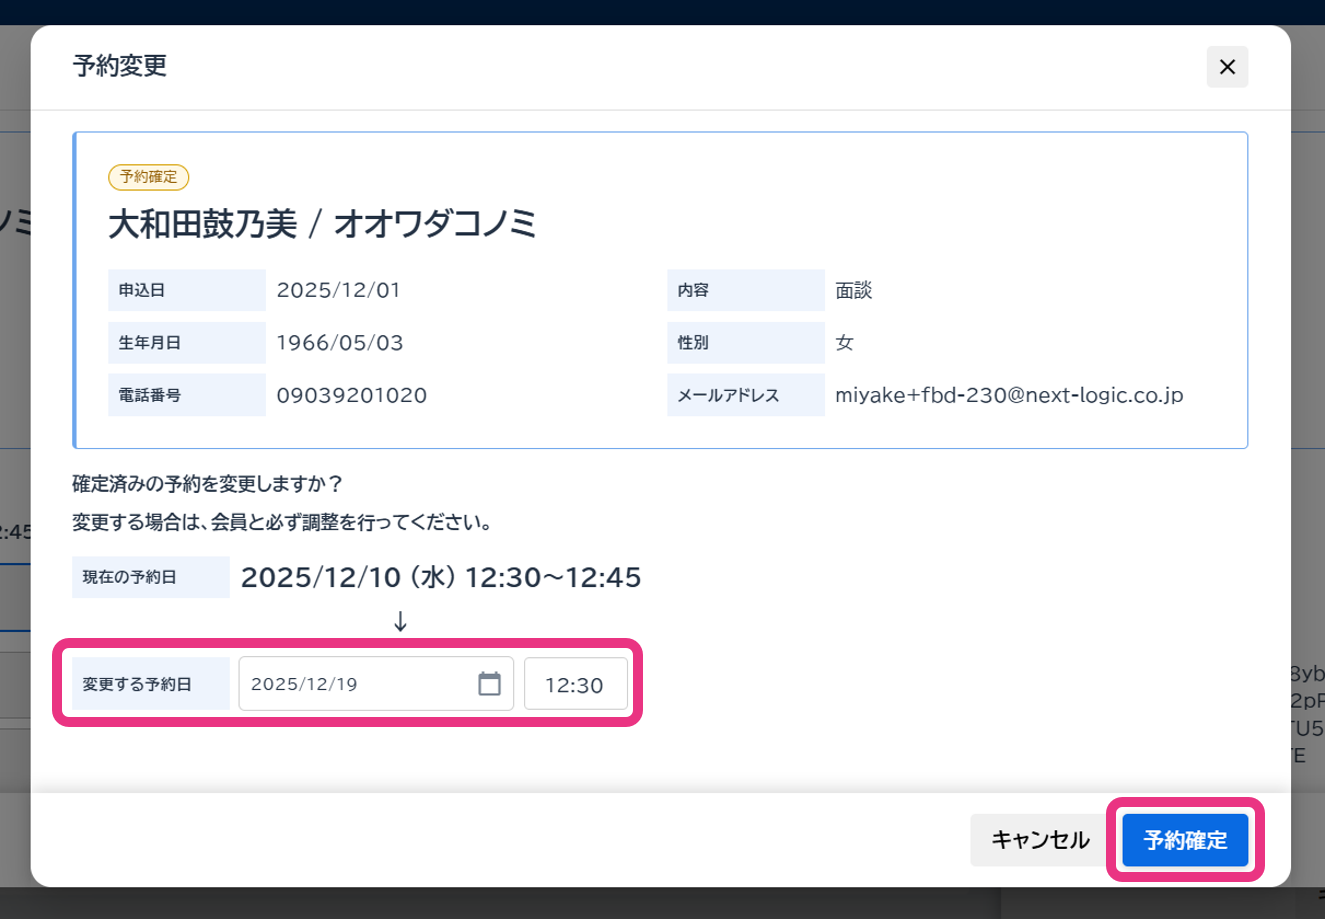Click the down arrow between dates

point(400,622)
